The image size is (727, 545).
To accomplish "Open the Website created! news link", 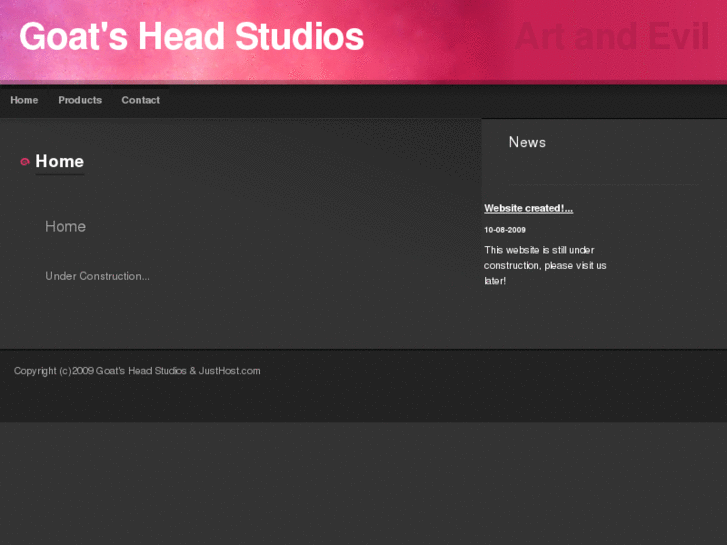I will point(528,208).
